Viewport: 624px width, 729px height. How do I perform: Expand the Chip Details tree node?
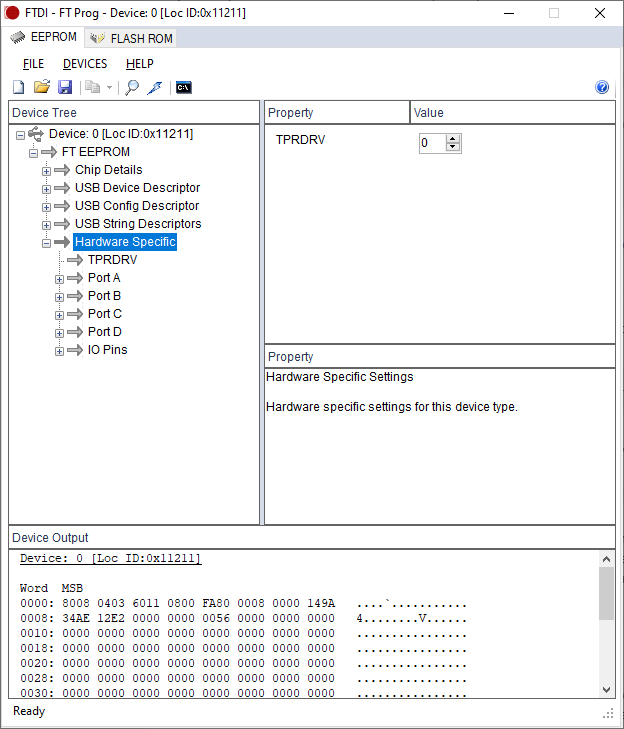pos(46,171)
